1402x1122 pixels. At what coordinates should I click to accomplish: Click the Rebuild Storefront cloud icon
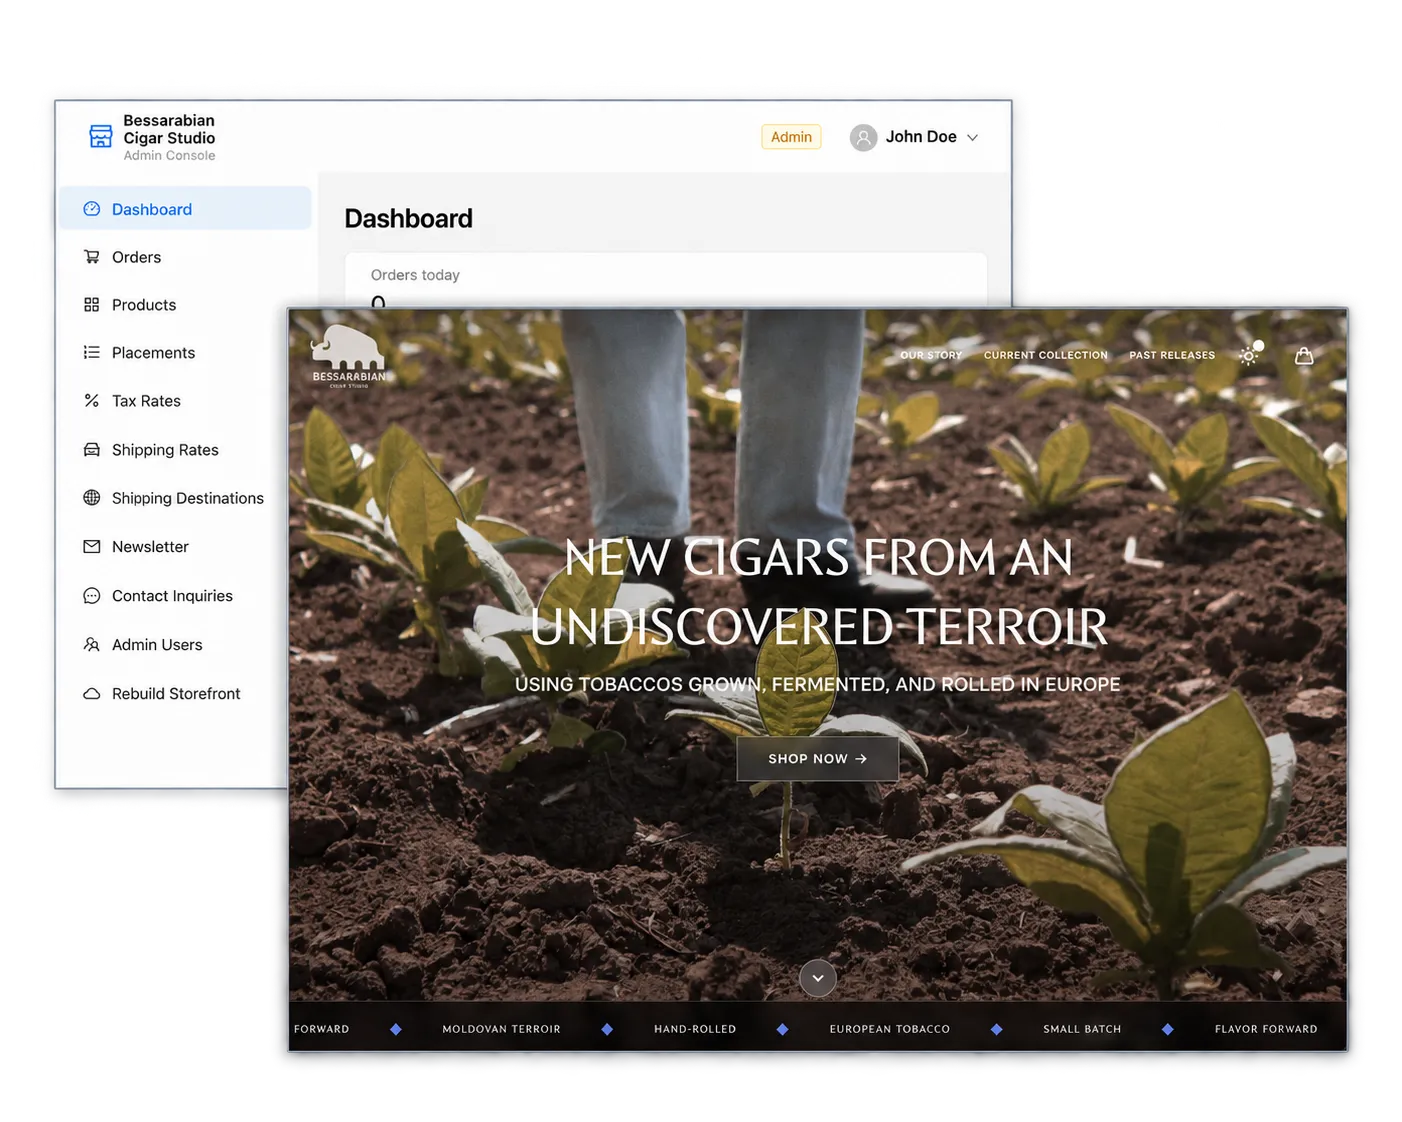click(x=92, y=694)
